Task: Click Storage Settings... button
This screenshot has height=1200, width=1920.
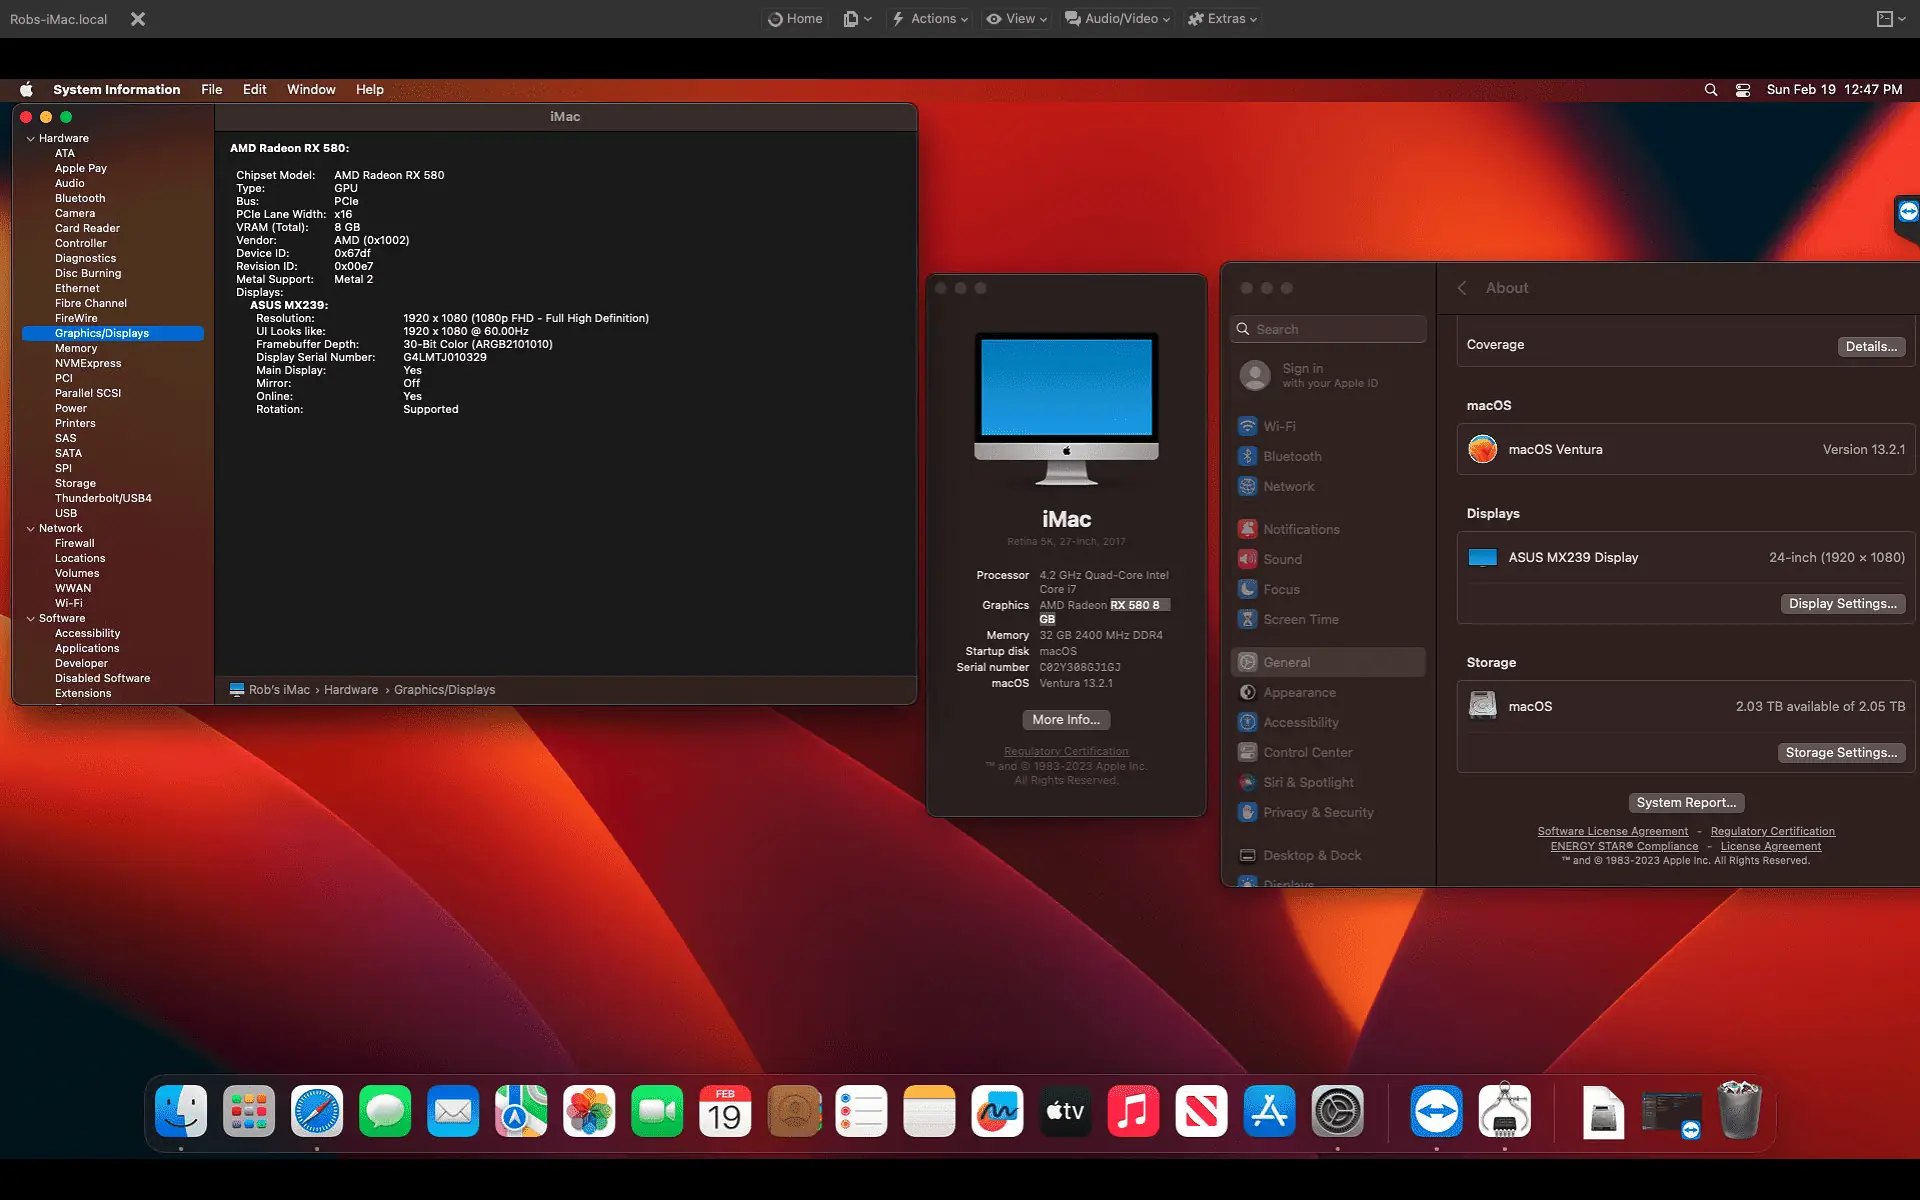Action: (x=1841, y=753)
